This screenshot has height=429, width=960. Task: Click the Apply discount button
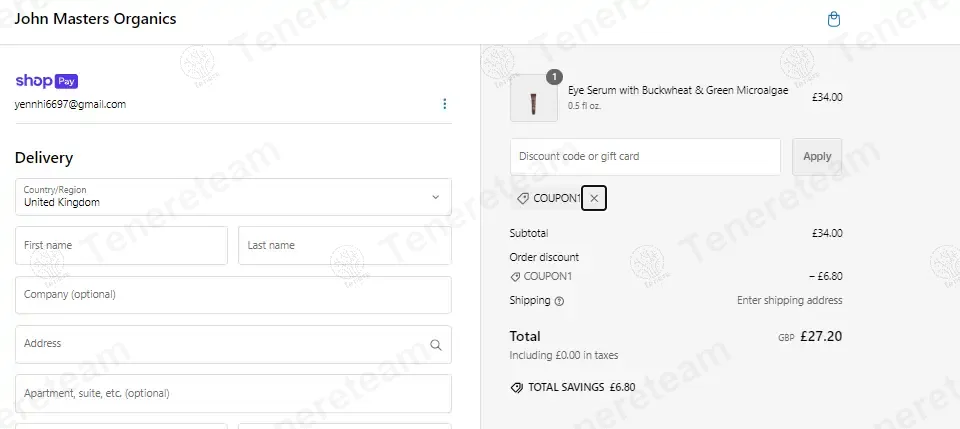coord(817,157)
